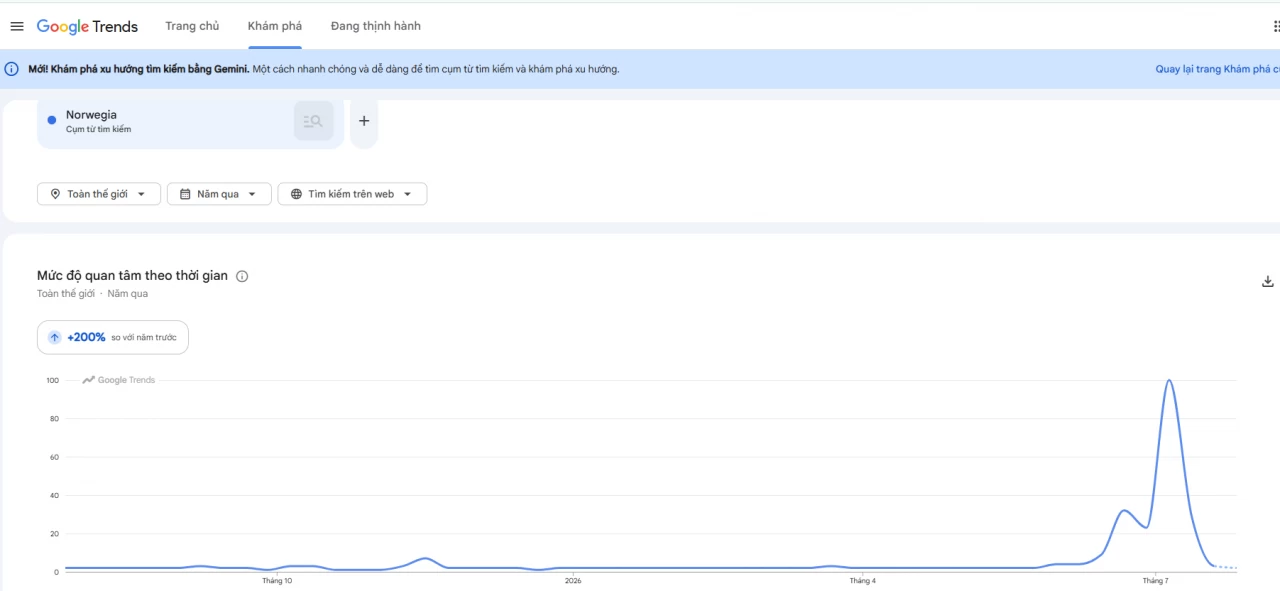Click the +200% so với năm trước chip
Screen dimensions: 1280x591
click(113, 338)
